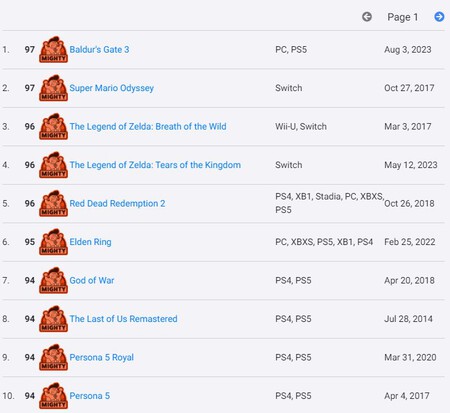The image size is (450, 413).
Task: Click the Mighty badge beside Breath of the Wild
Action: [x=53, y=126]
